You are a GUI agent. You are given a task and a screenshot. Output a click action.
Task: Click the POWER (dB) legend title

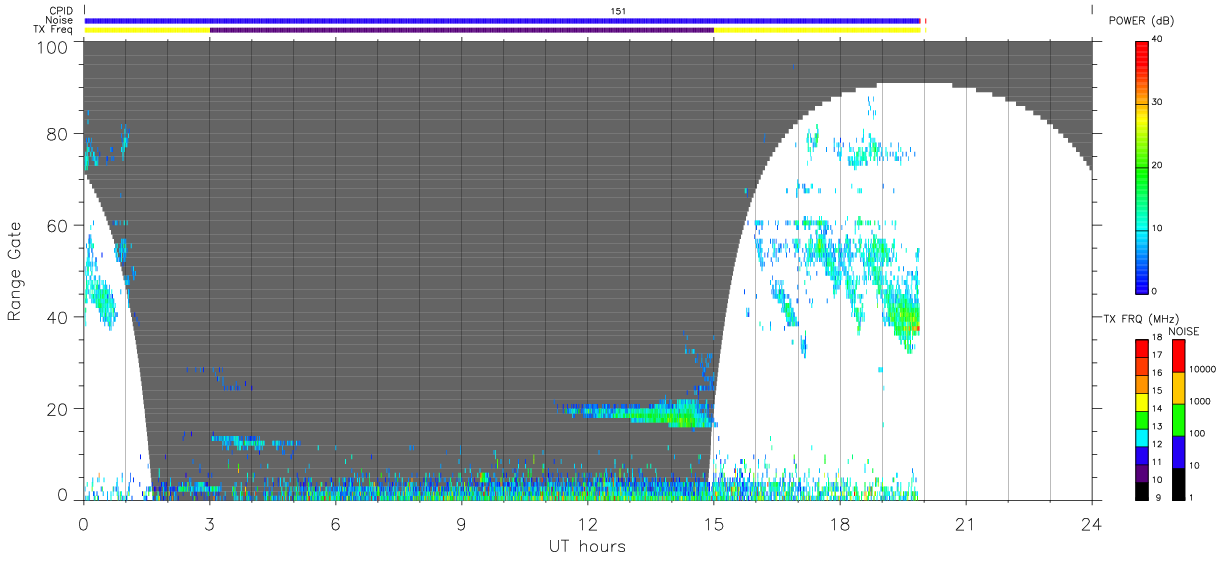[x=1142, y=21]
